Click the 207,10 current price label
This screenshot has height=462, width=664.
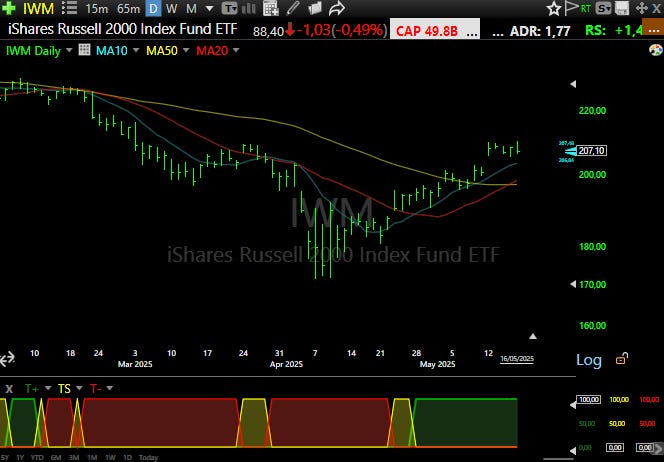coord(592,150)
